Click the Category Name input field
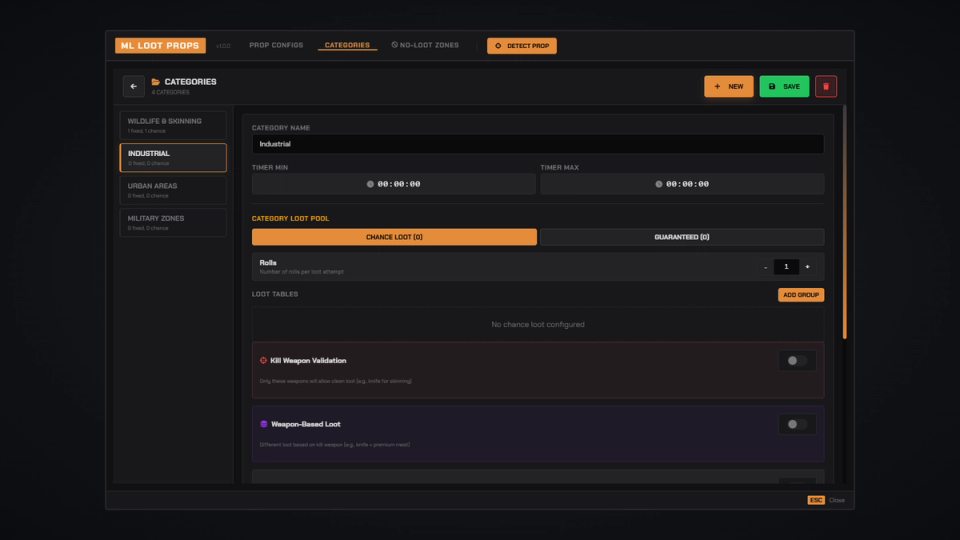960x540 pixels. click(538, 144)
